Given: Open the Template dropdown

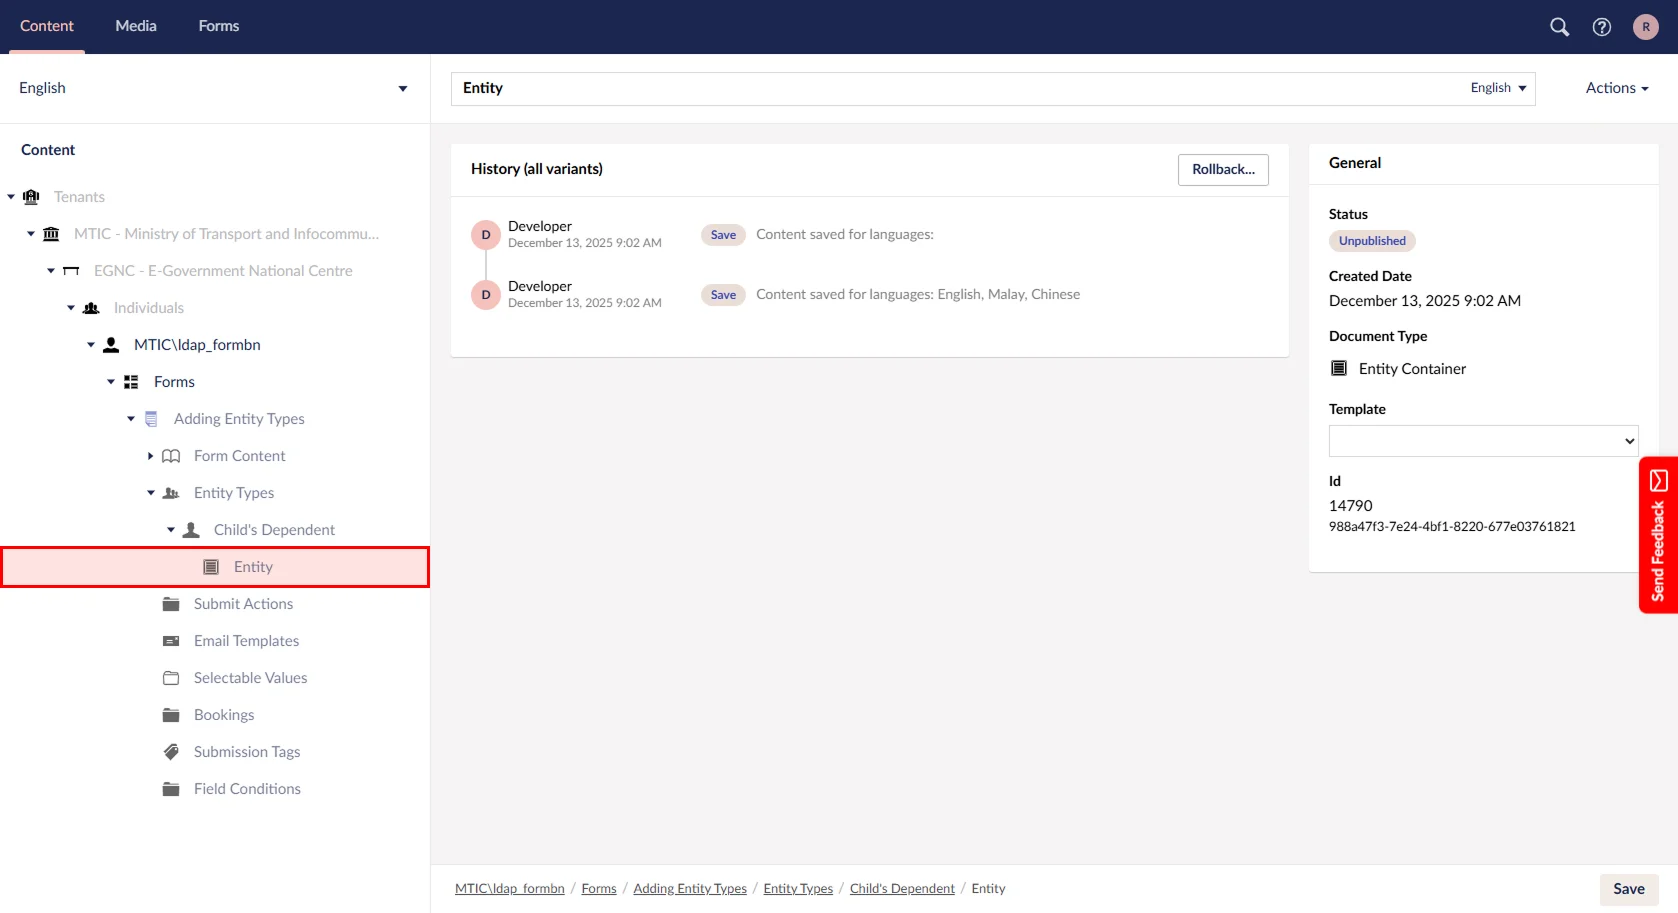Looking at the screenshot, I should (1483, 441).
